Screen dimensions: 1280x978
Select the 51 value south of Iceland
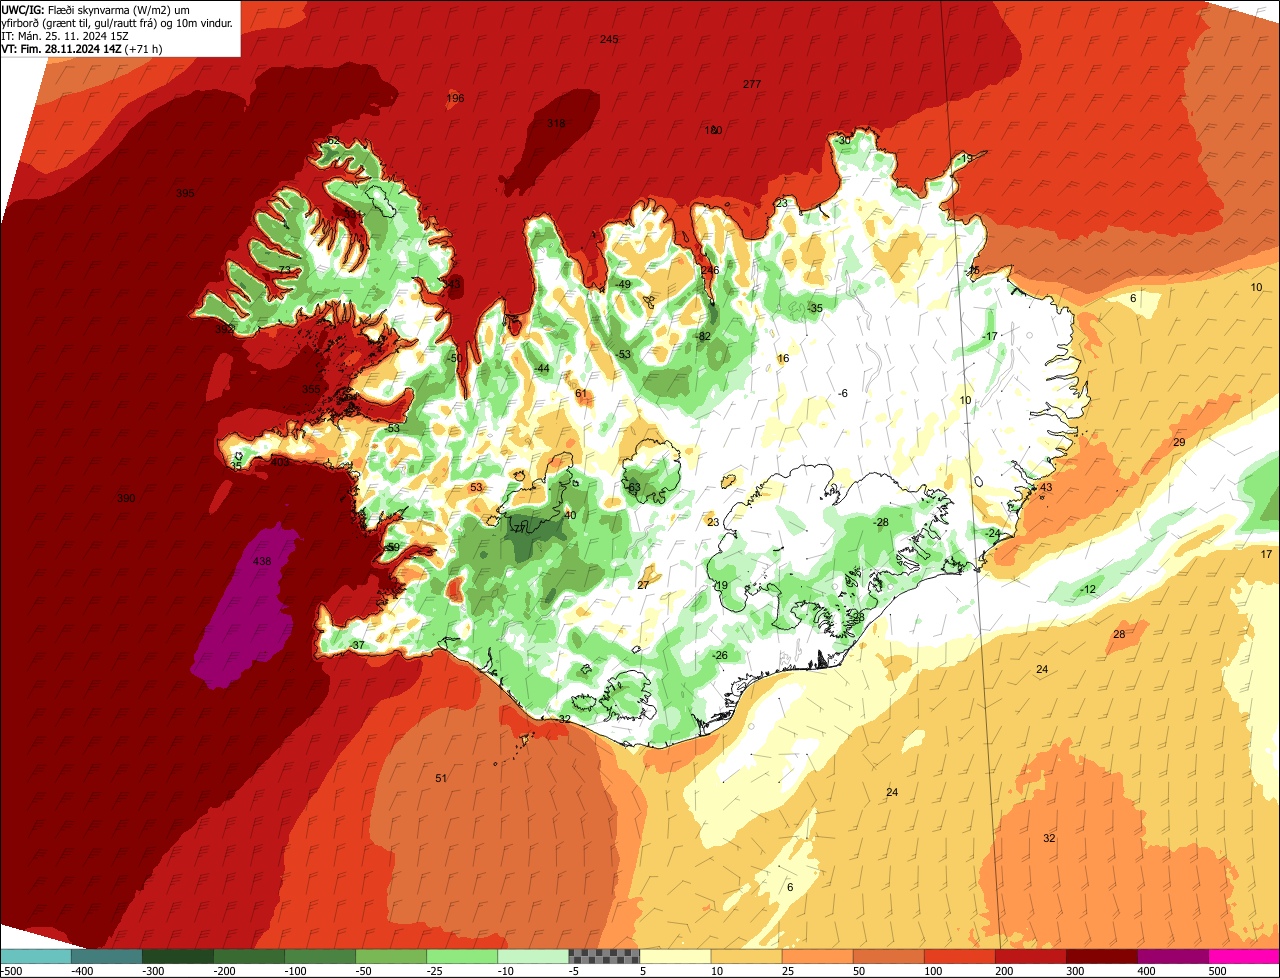click(x=441, y=778)
